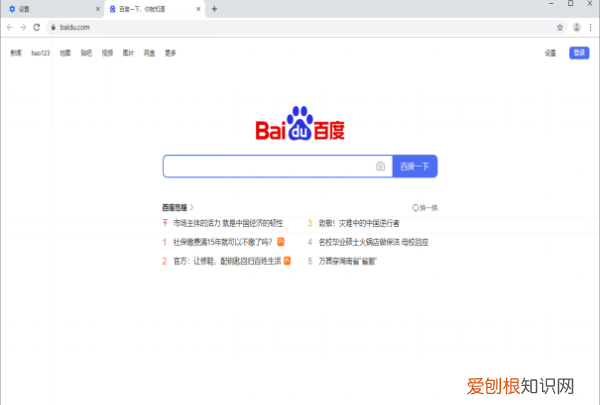Close the 百度一下 tab
600x405 pixels.
pyautogui.click(x=198, y=9)
